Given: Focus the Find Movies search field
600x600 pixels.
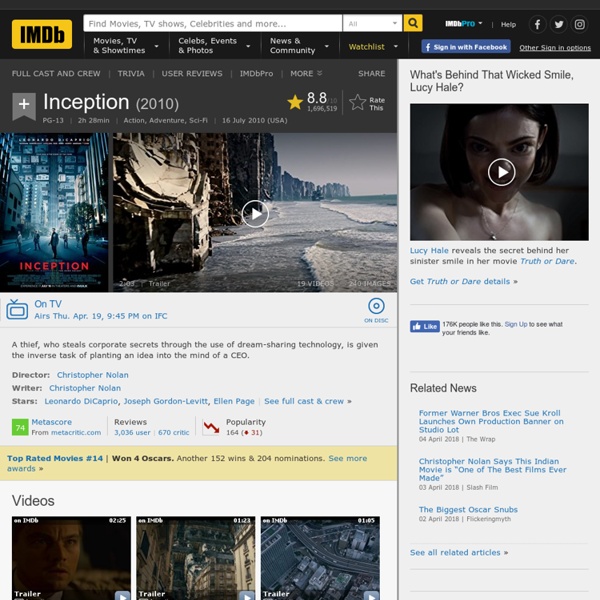Looking at the screenshot, I should 212,23.
